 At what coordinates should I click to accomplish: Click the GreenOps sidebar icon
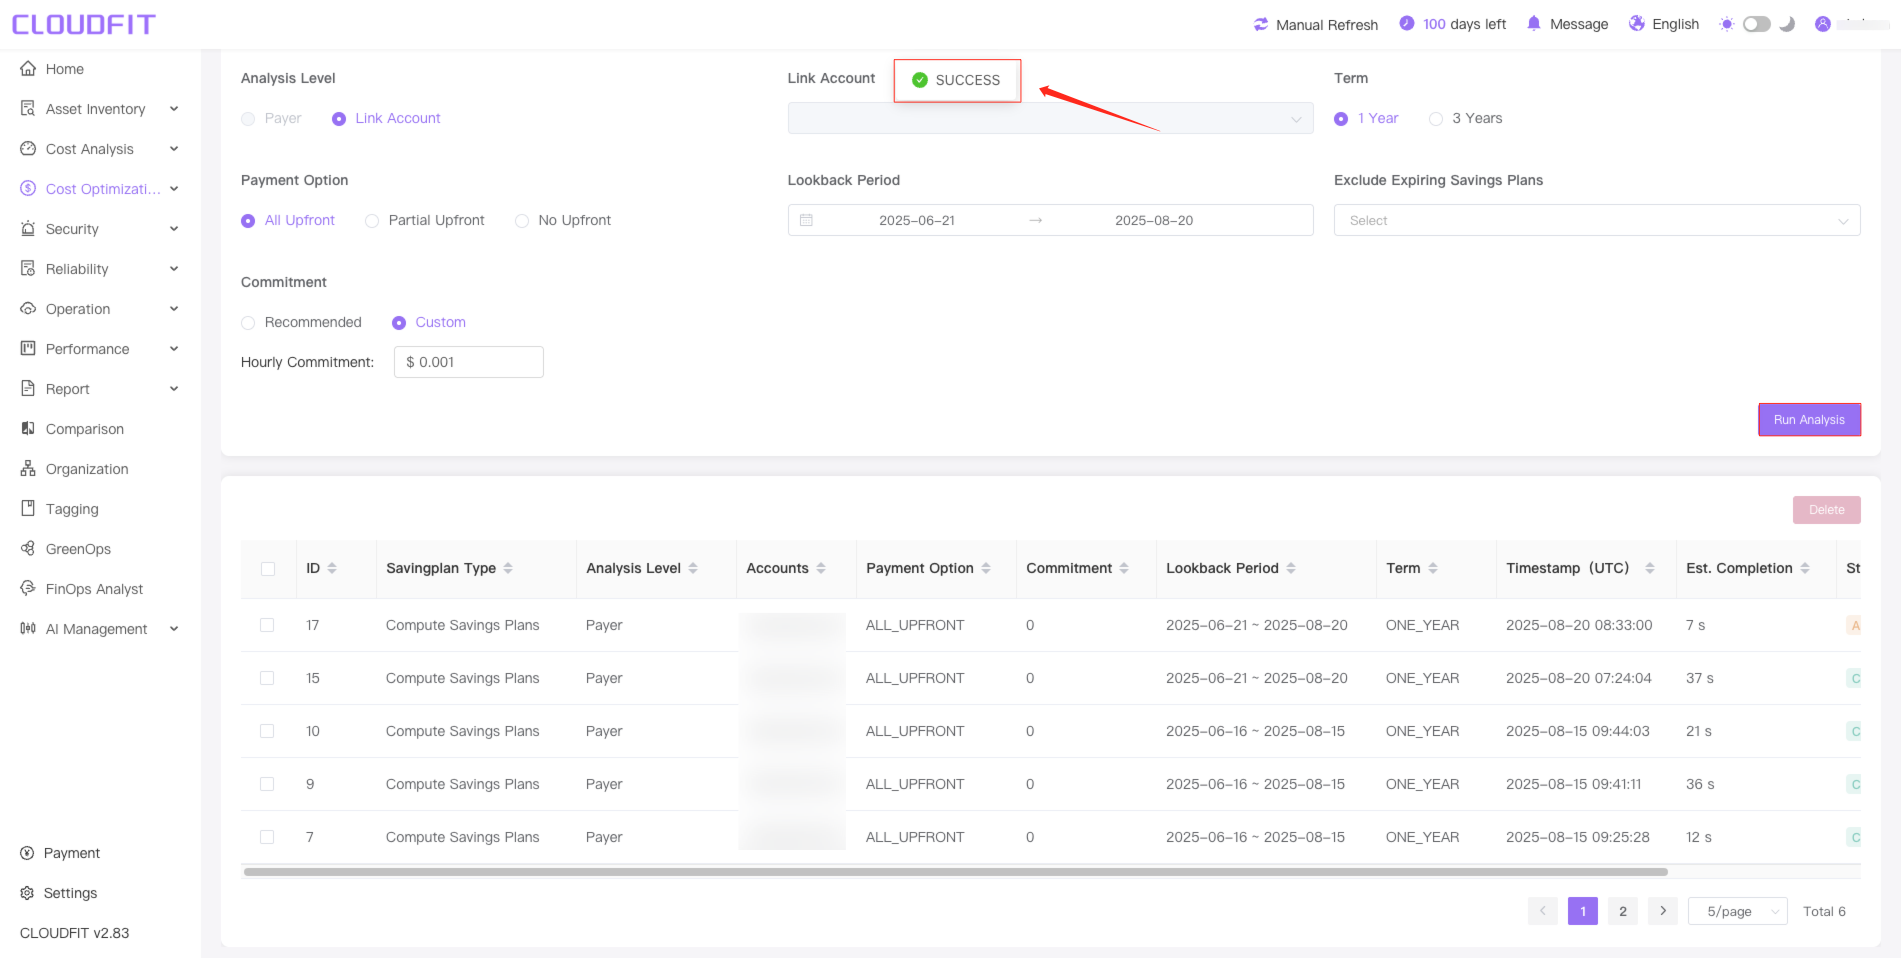(x=28, y=549)
